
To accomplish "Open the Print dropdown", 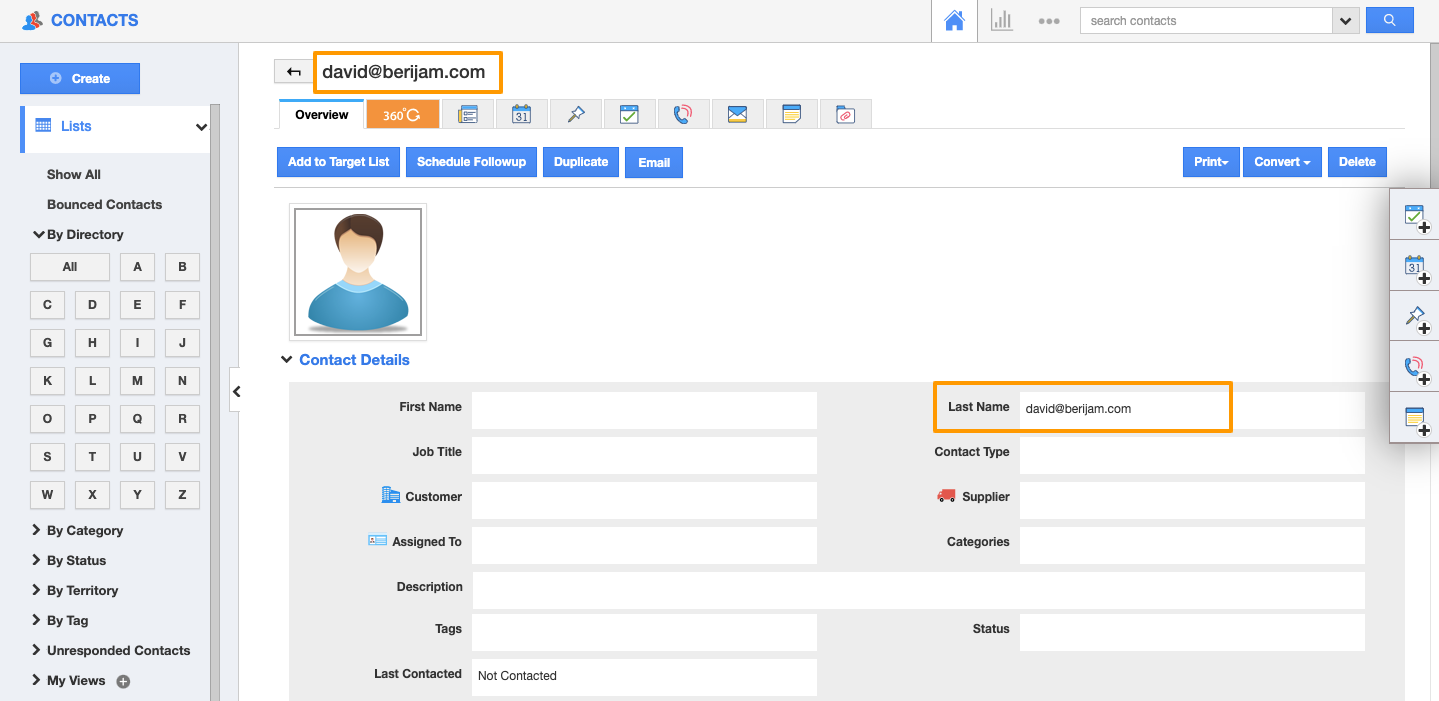I will click(1210, 162).
